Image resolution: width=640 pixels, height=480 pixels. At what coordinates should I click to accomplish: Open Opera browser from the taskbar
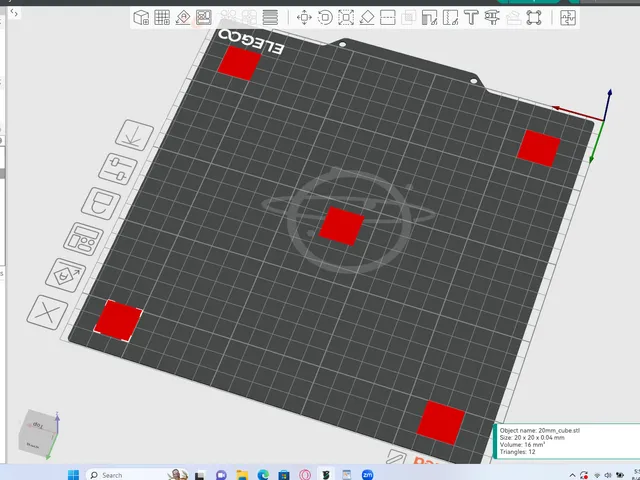click(x=305, y=475)
